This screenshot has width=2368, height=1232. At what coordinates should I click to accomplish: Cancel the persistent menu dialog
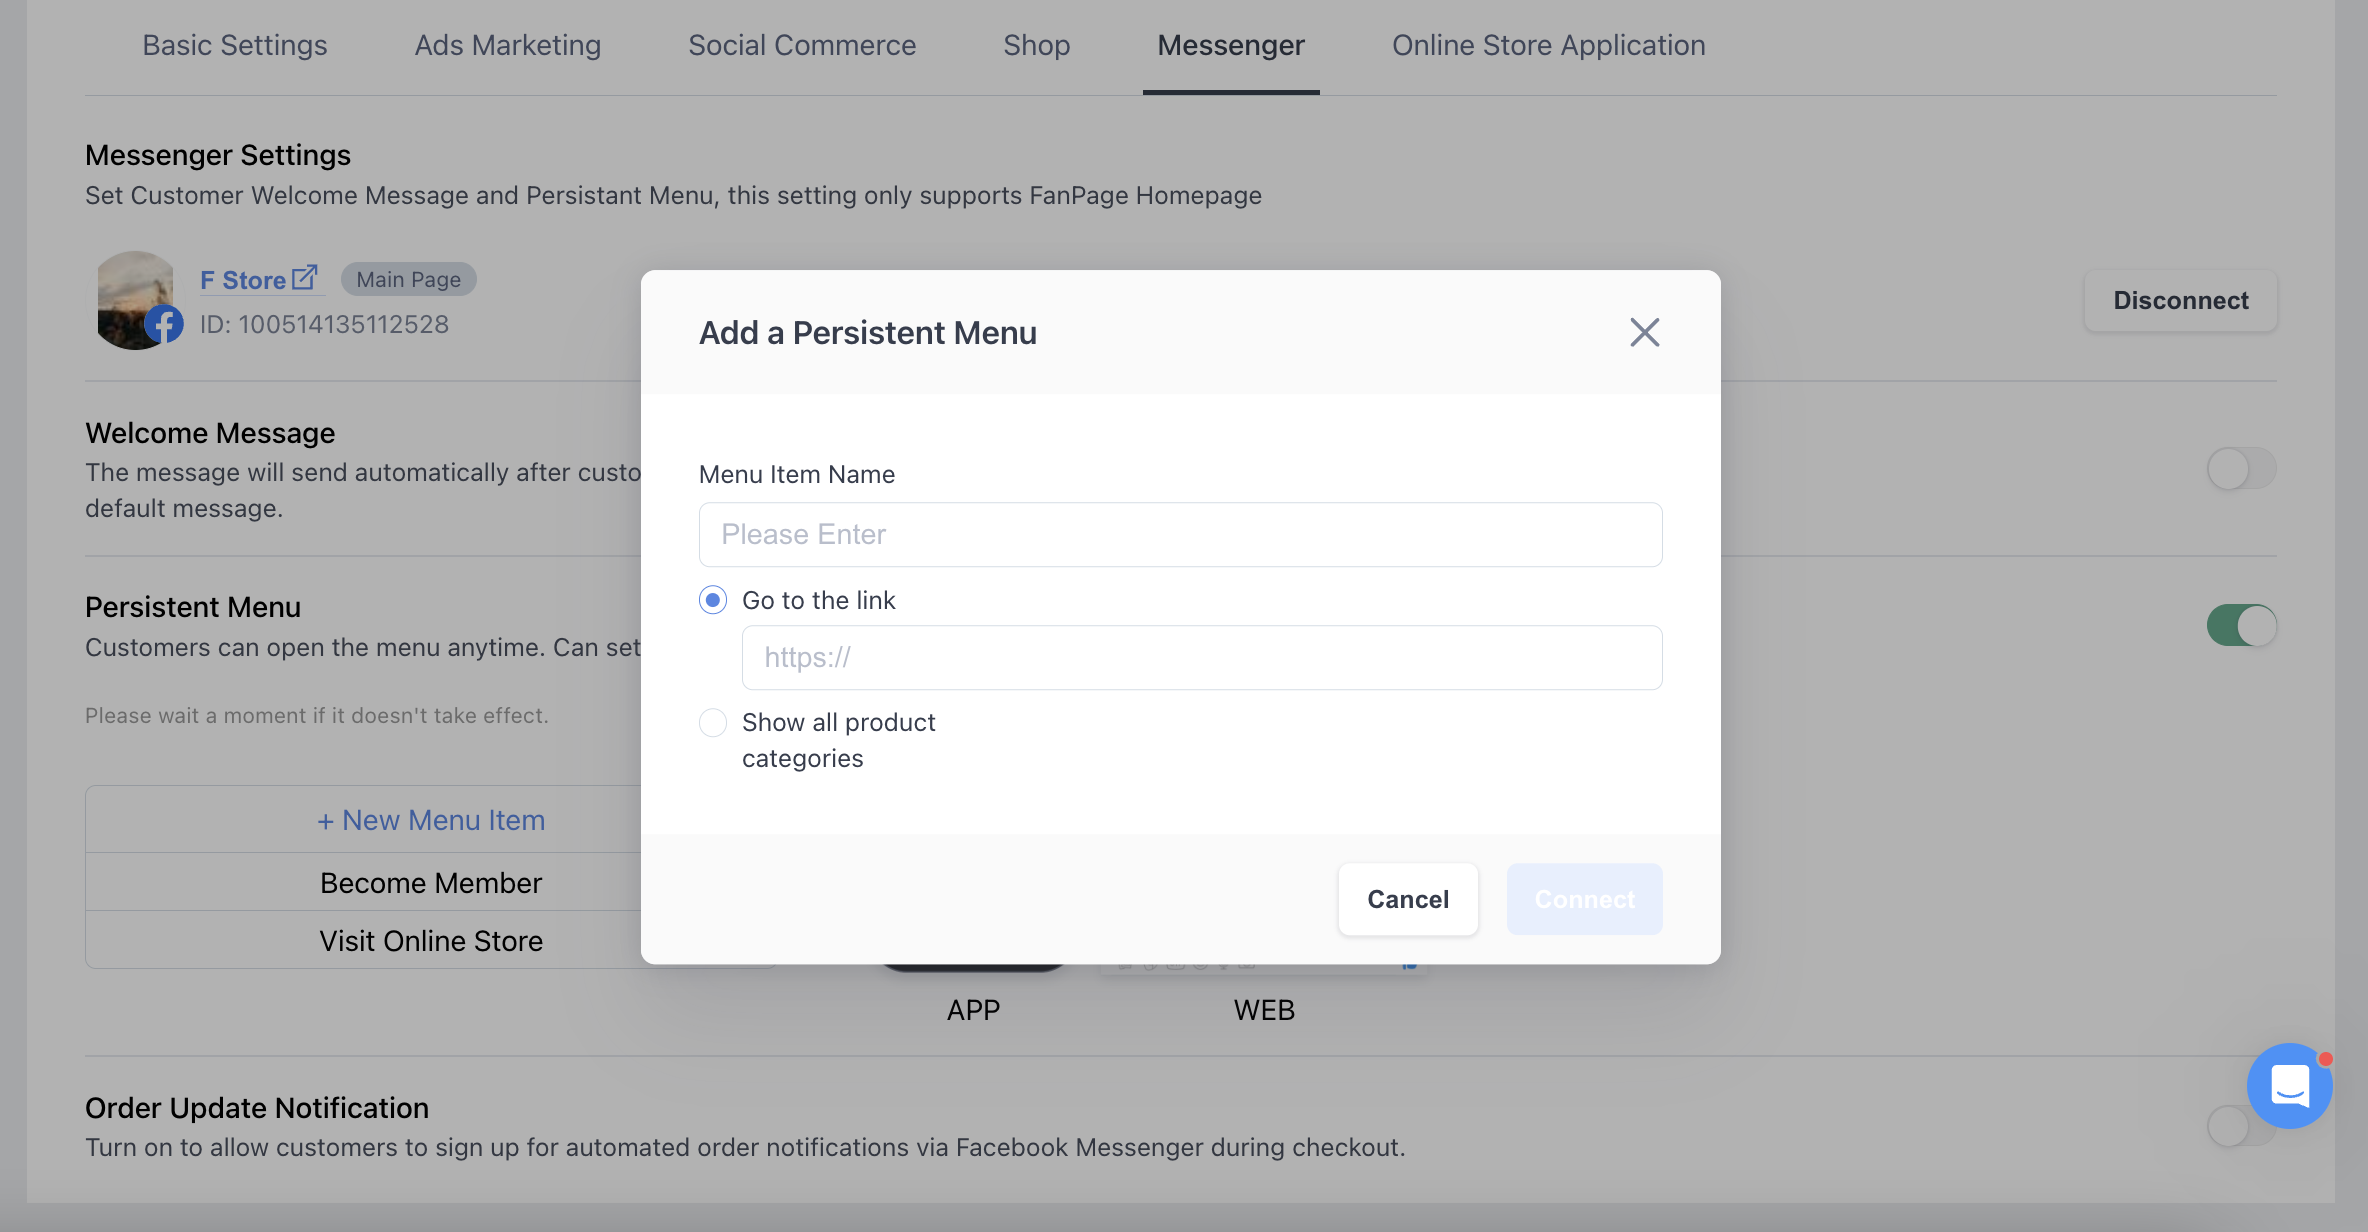click(x=1407, y=899)
